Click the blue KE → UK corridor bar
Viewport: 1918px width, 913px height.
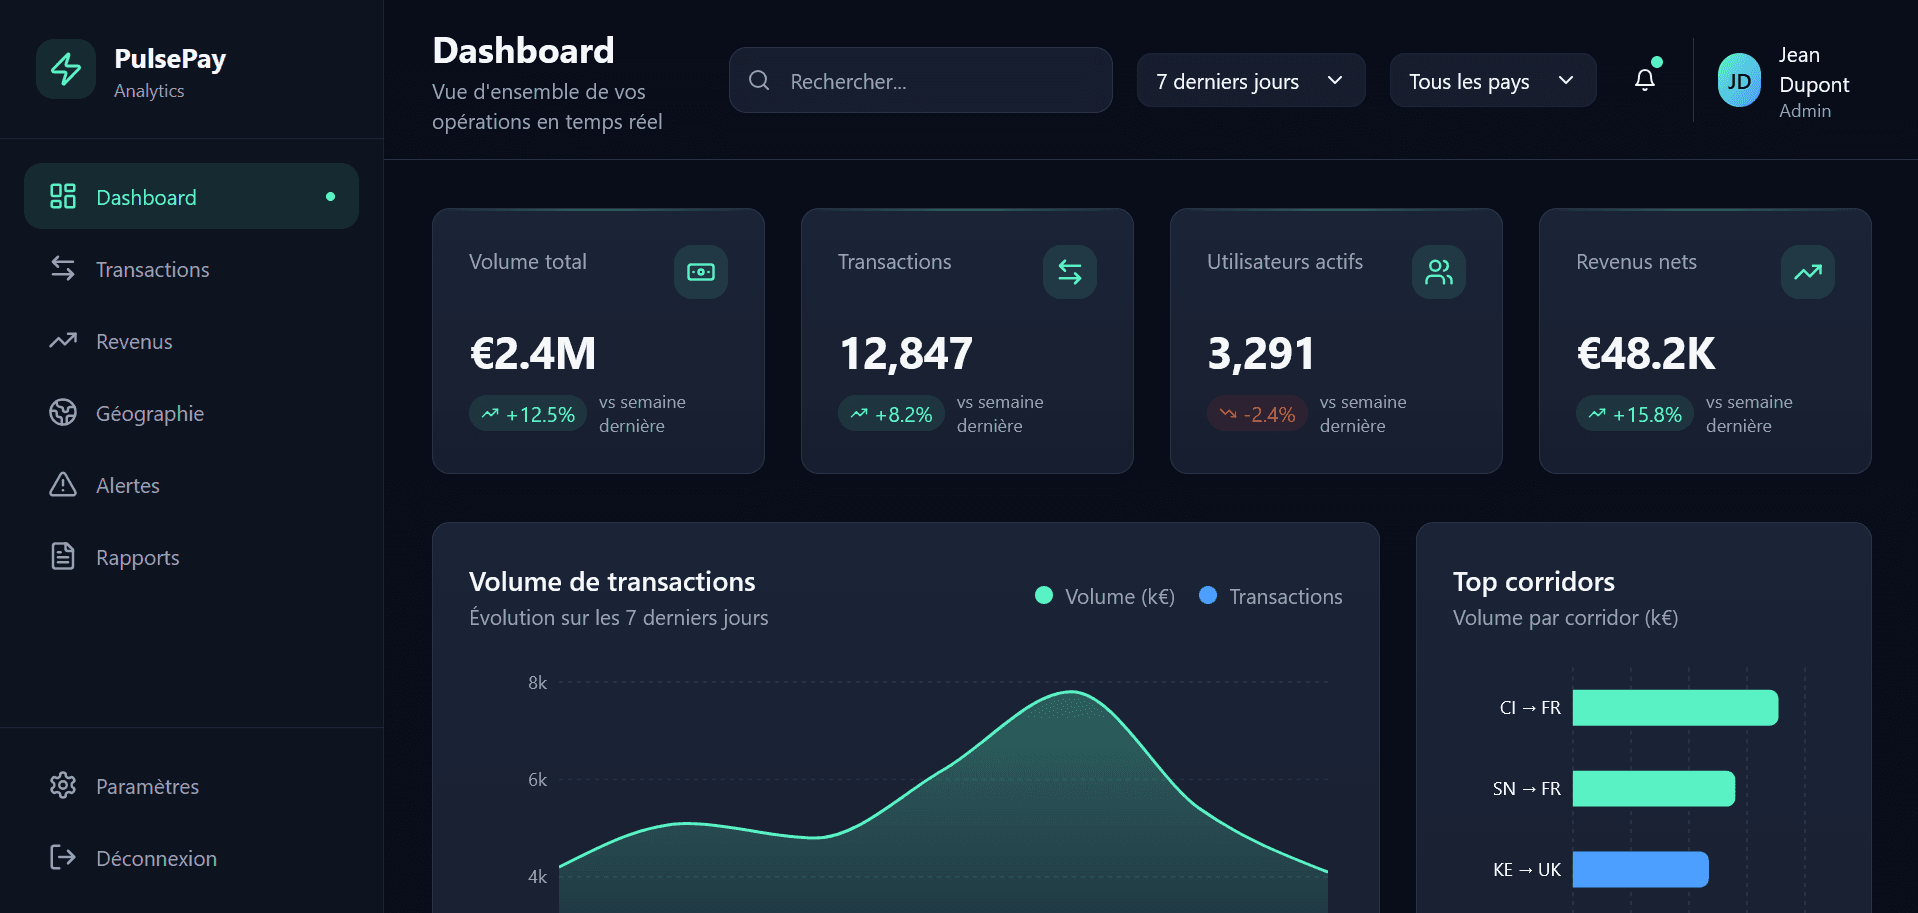pyautogui.click(x=1641, y=869)
